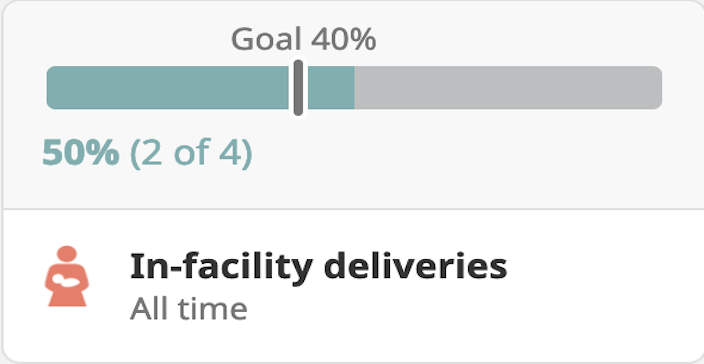
Task: Click the word Goal above bar
Action: coord(266,39)
